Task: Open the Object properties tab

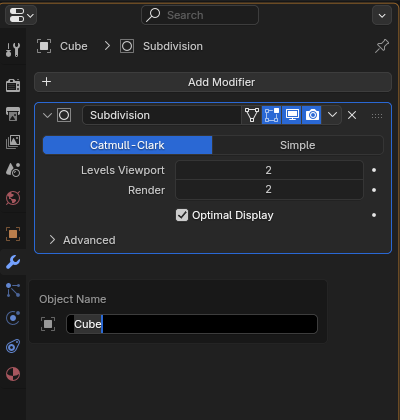Action: point(13,234)
